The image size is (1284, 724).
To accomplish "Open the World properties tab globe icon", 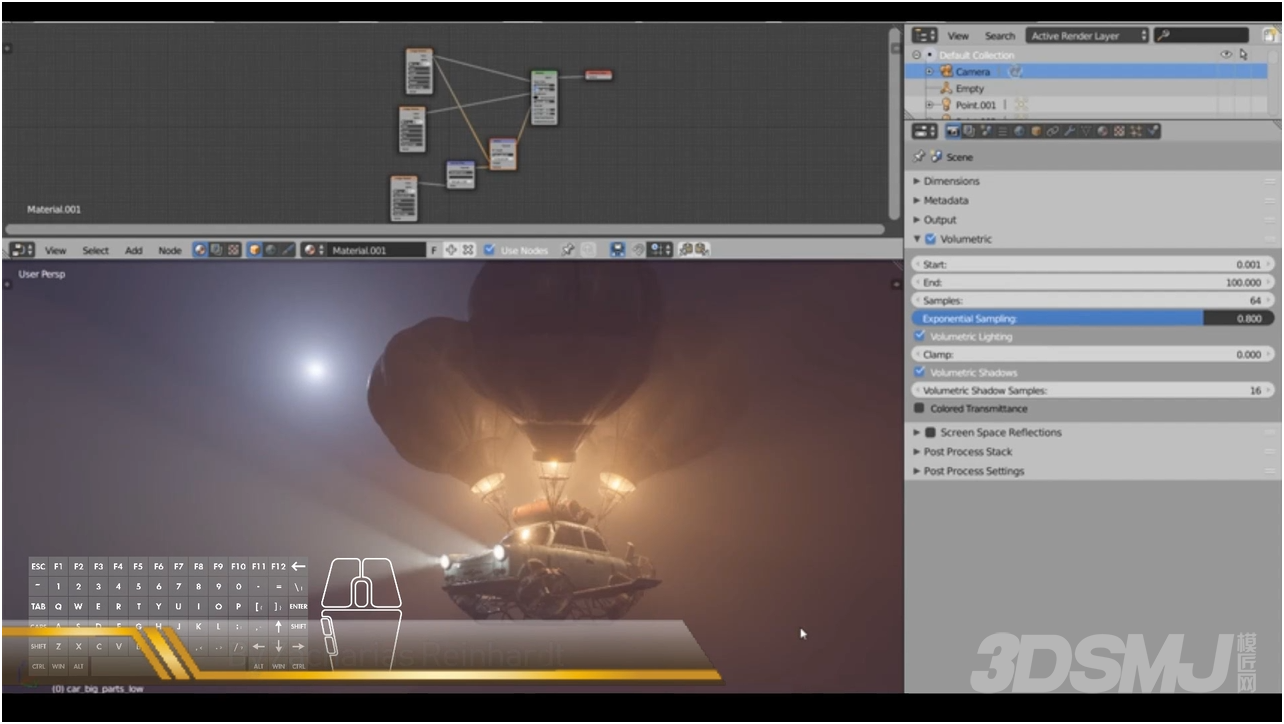I will click(x=1019, y=131).
